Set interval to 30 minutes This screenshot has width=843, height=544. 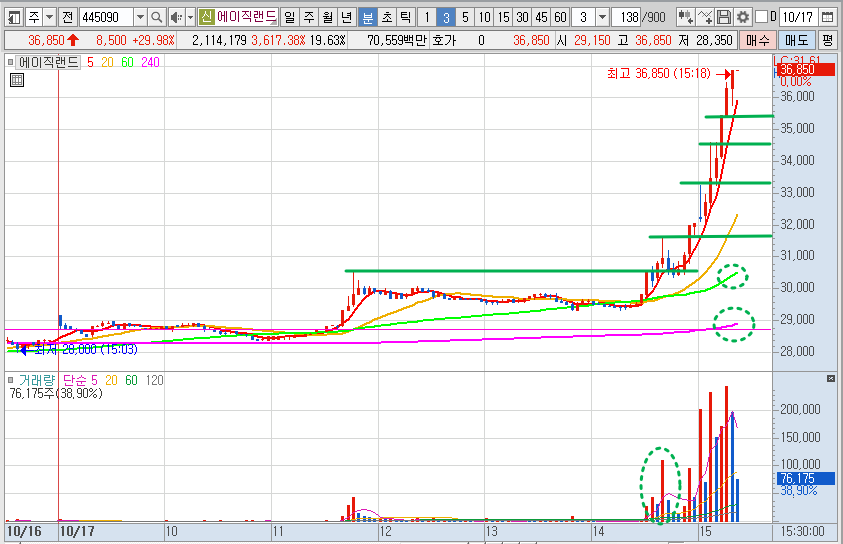point(523,18)
